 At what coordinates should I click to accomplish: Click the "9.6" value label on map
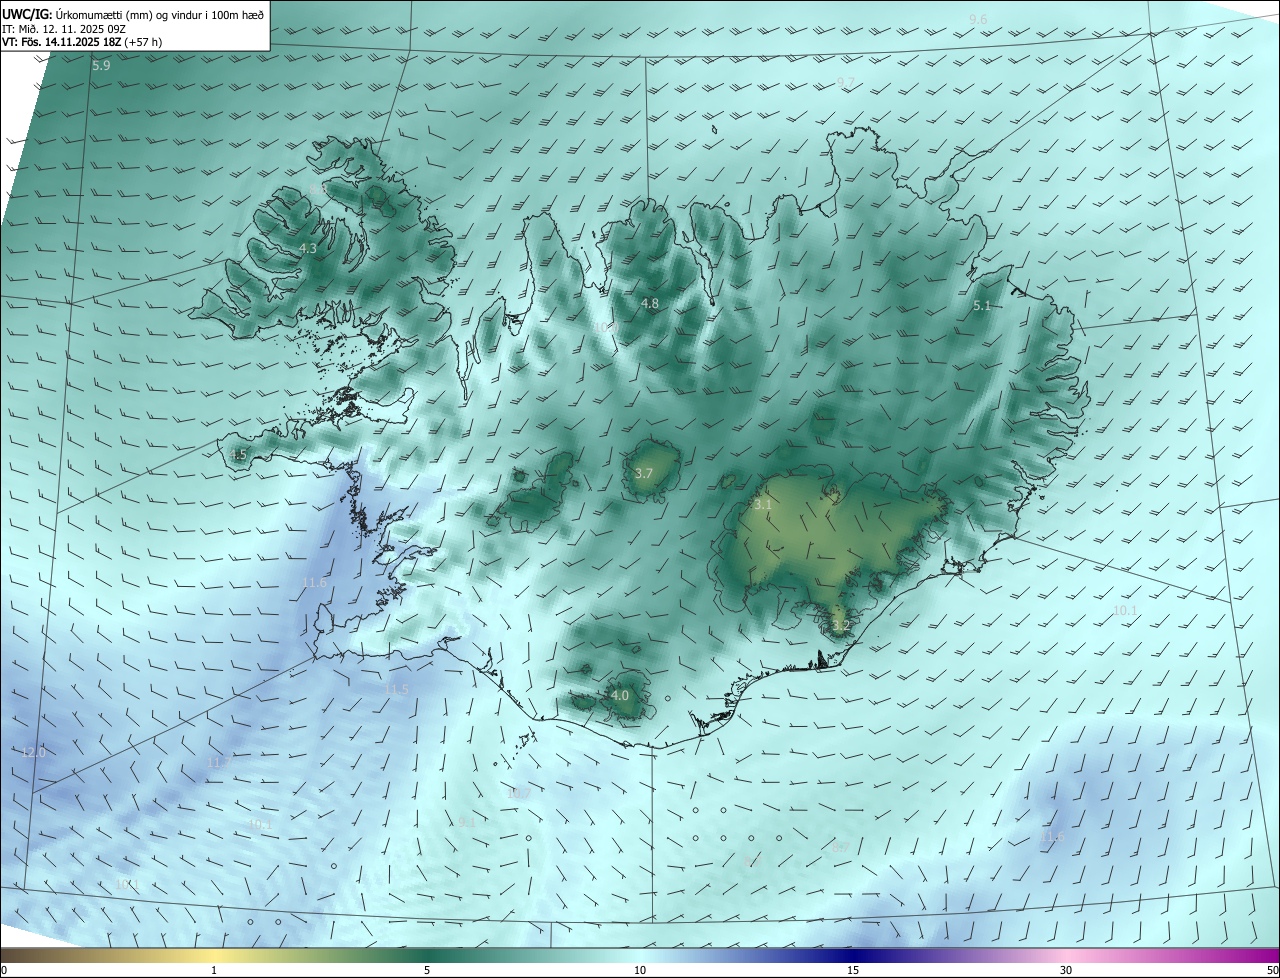coord(978,20)
